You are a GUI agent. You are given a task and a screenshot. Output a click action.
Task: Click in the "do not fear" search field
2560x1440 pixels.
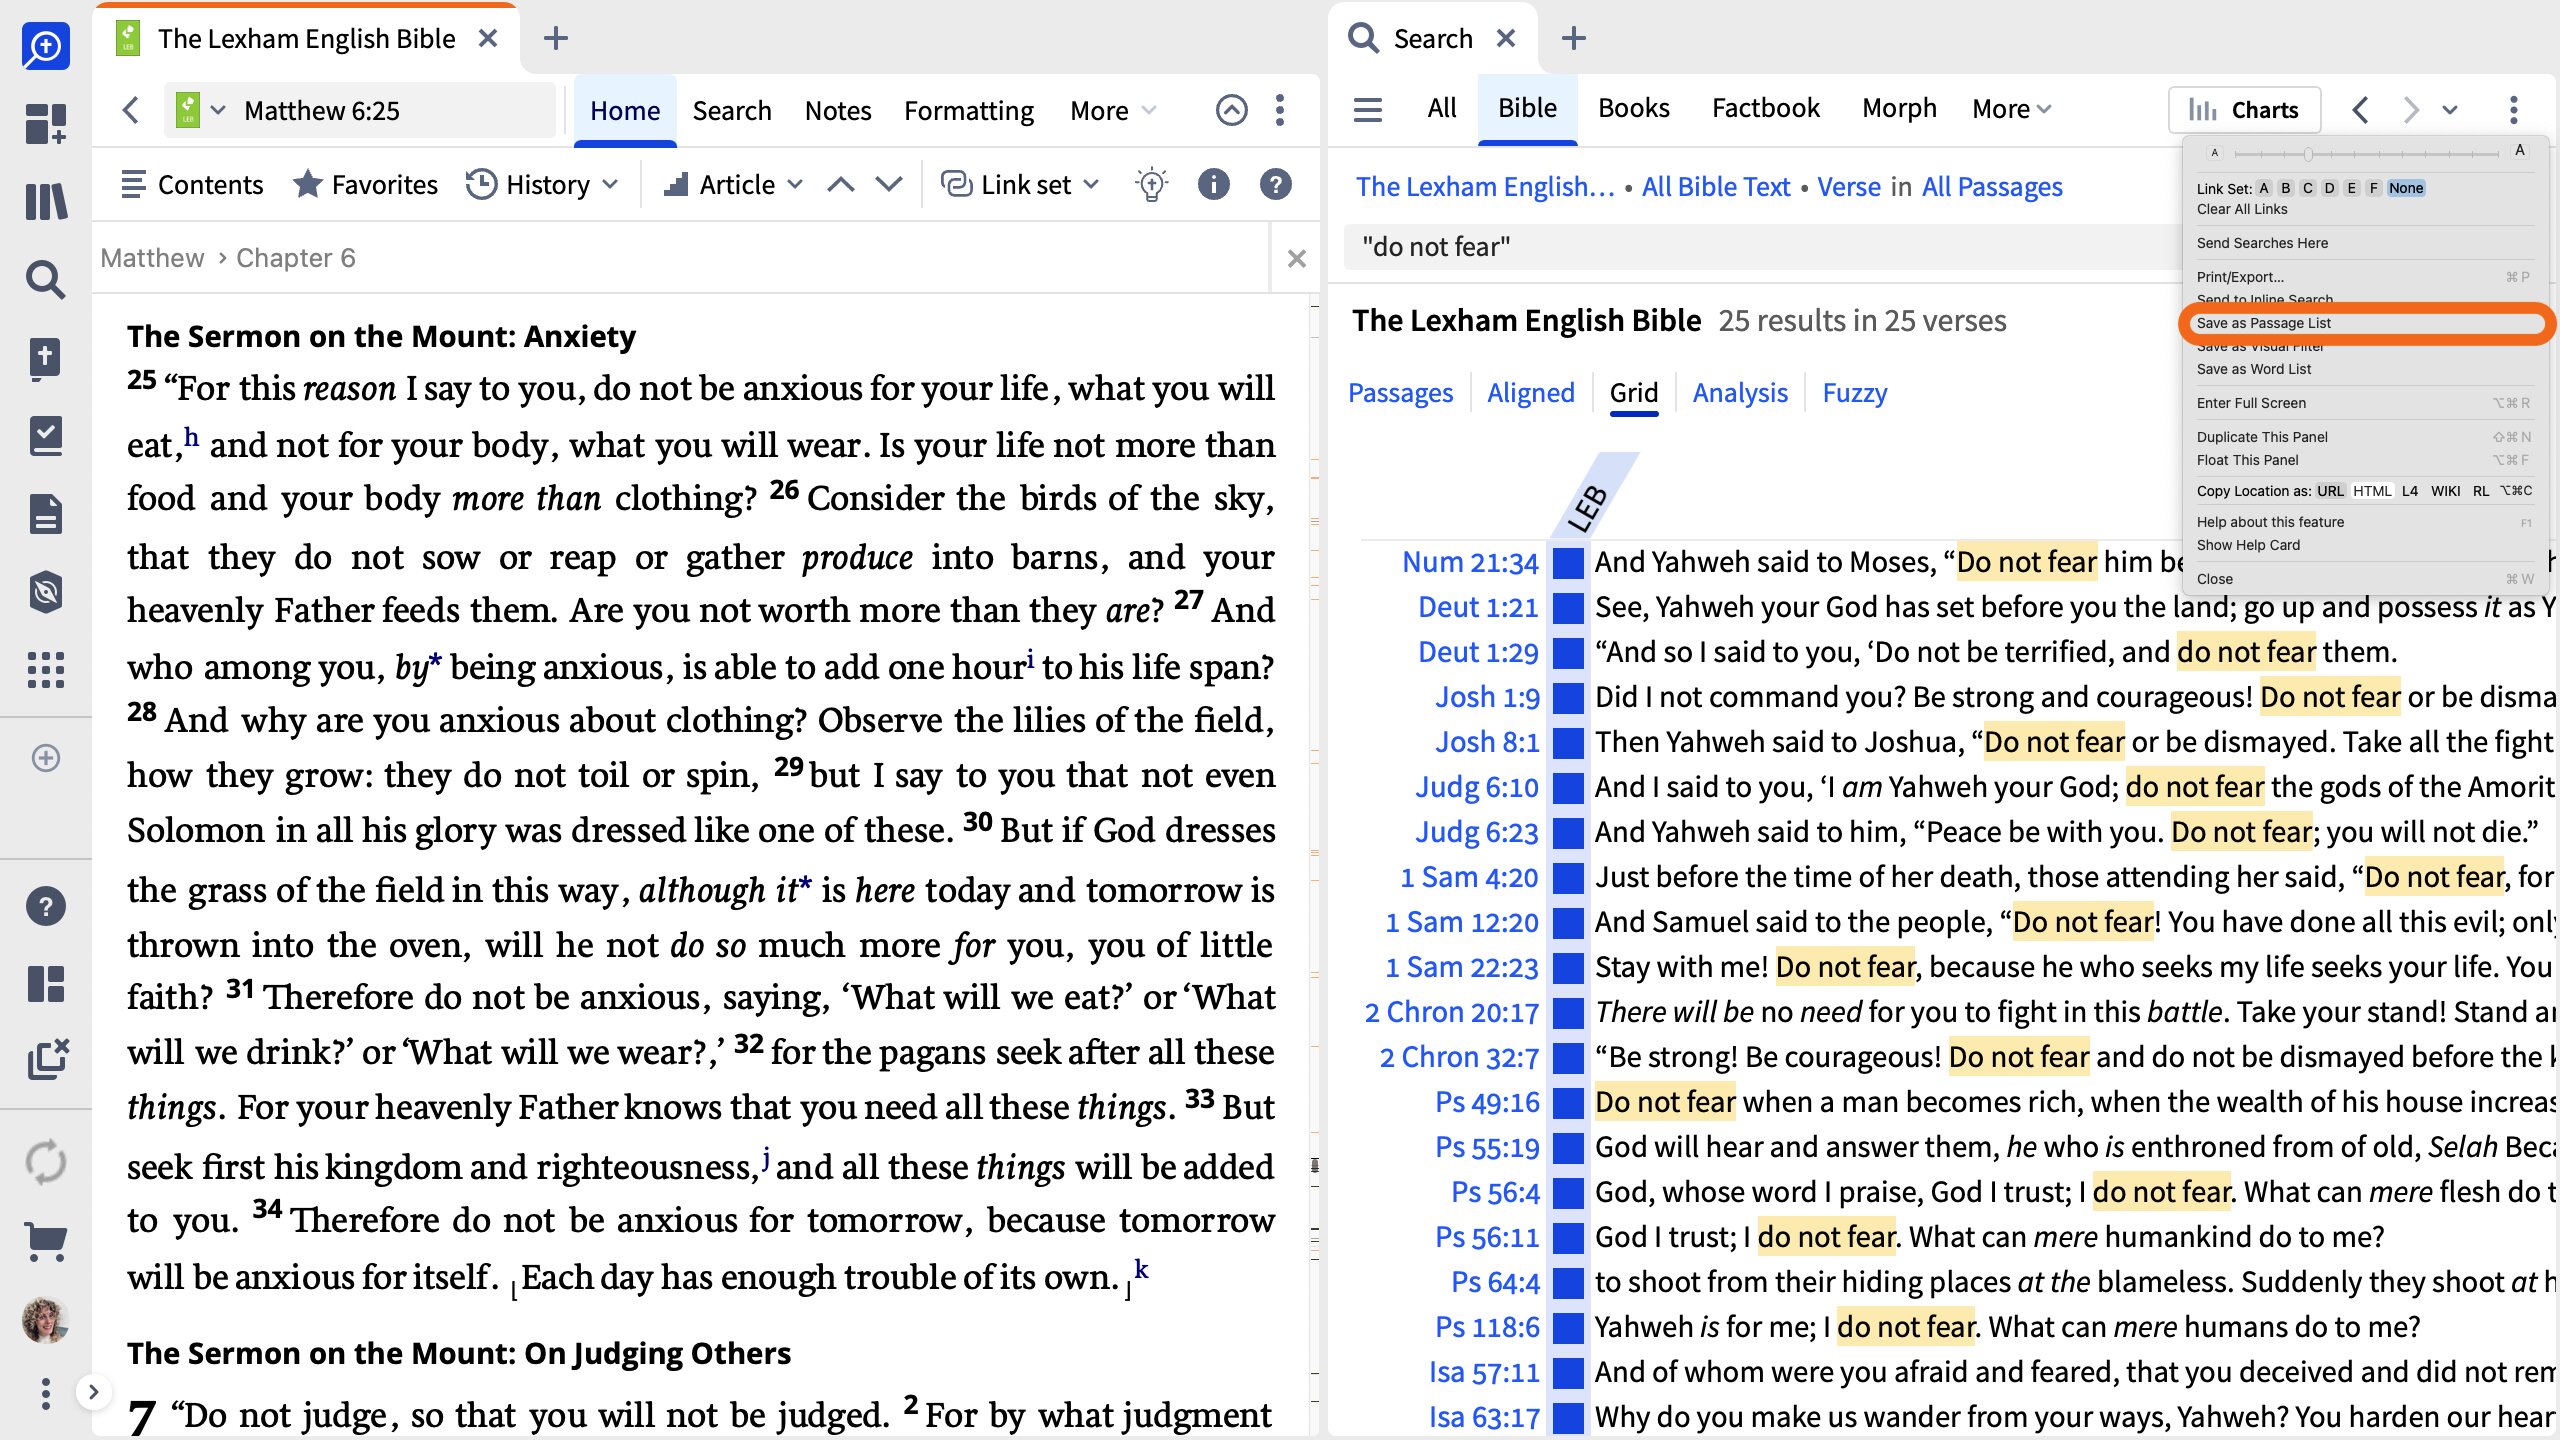click(1760, 247)
